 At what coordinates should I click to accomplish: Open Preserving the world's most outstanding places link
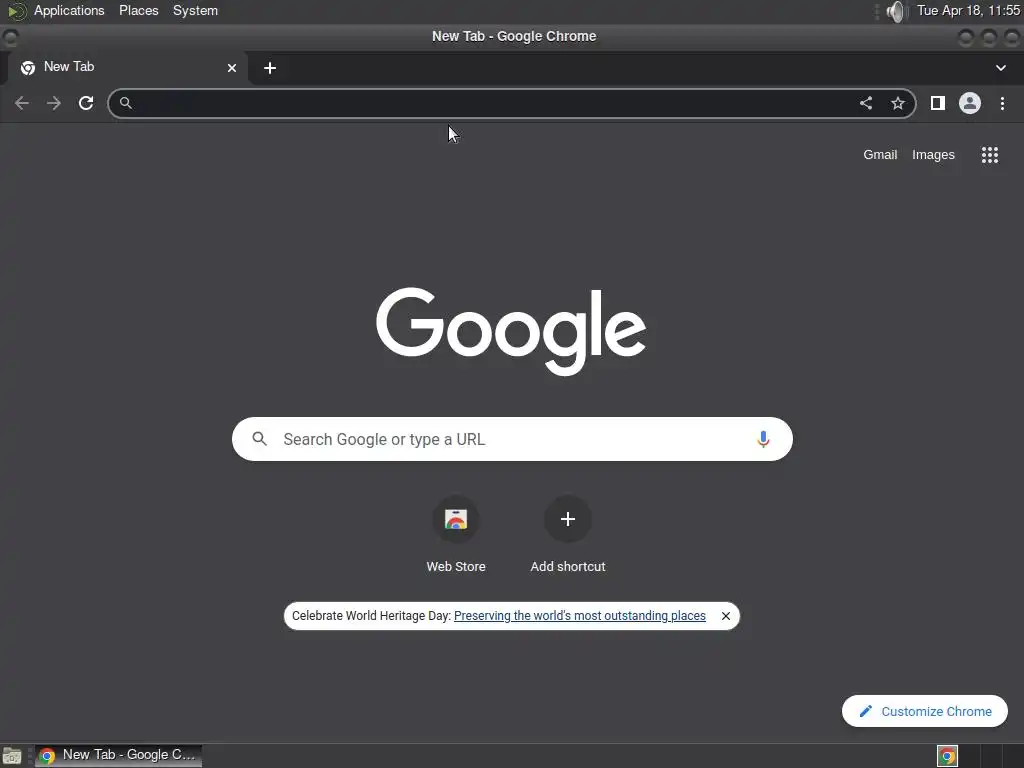point(579,616)
